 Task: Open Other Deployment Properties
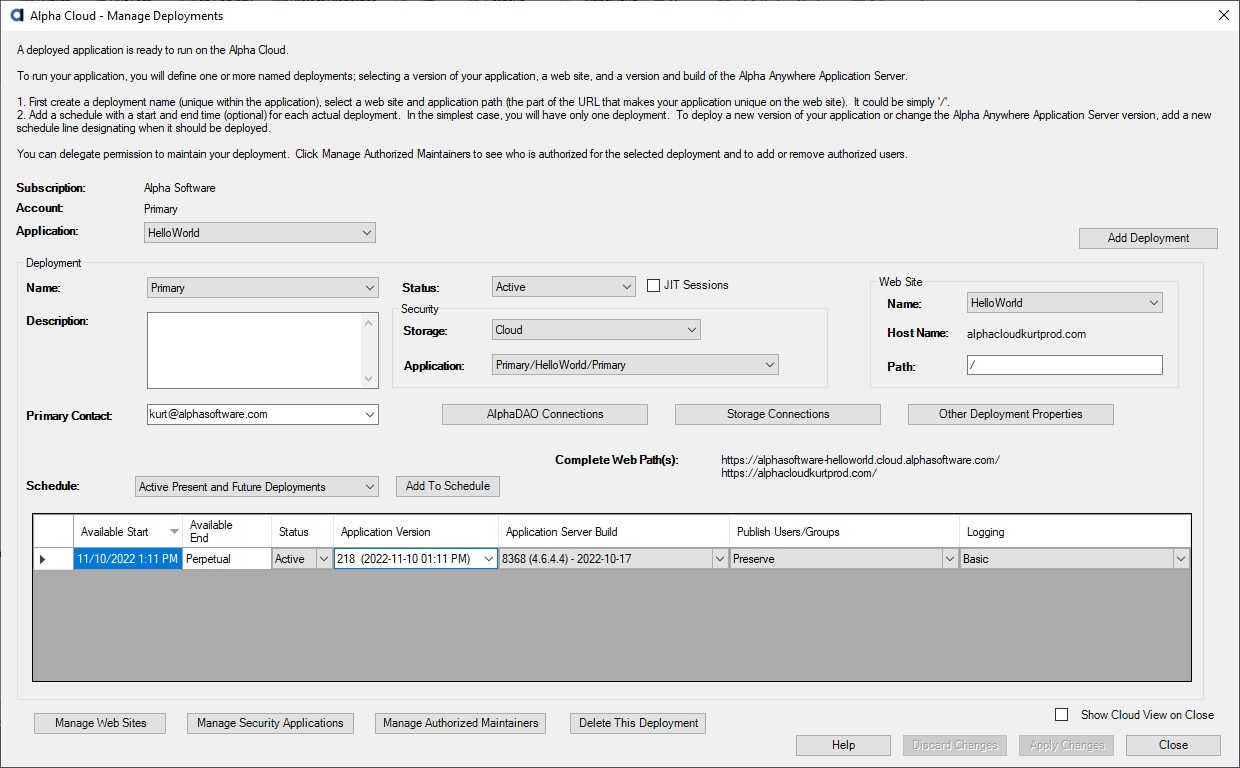point(1010,414)
